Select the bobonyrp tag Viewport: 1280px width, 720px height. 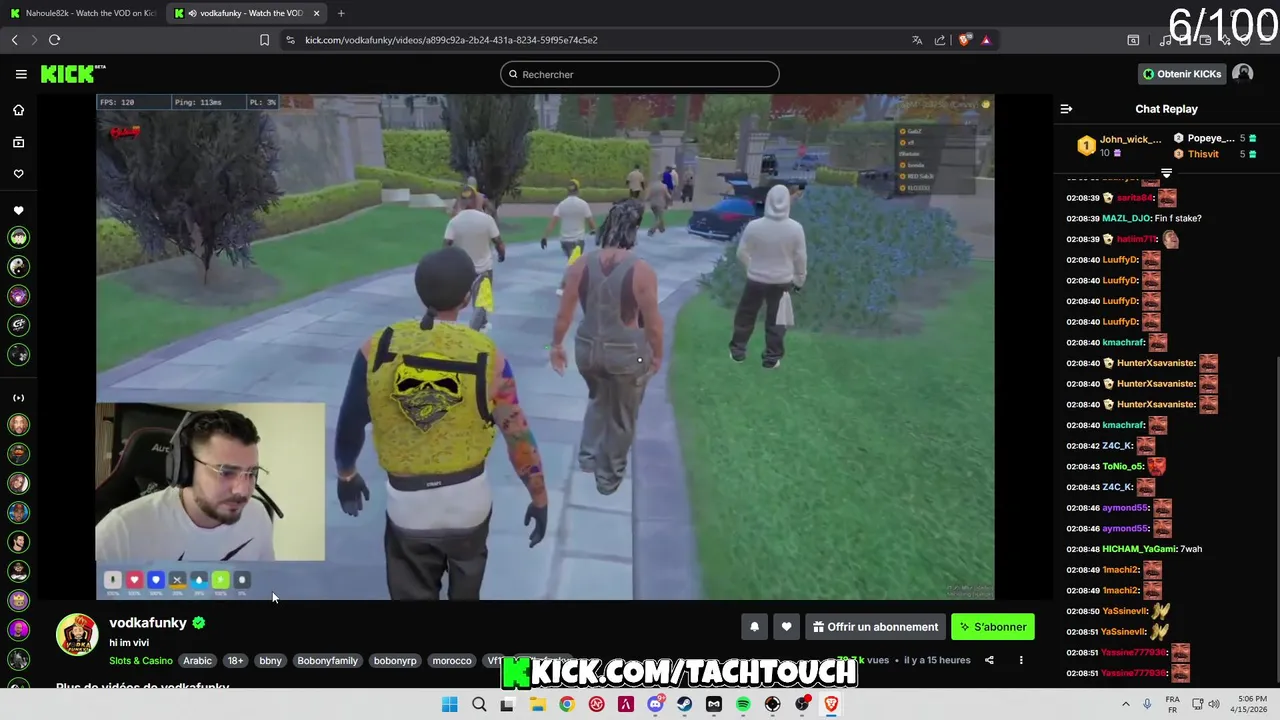click(395, 661)
